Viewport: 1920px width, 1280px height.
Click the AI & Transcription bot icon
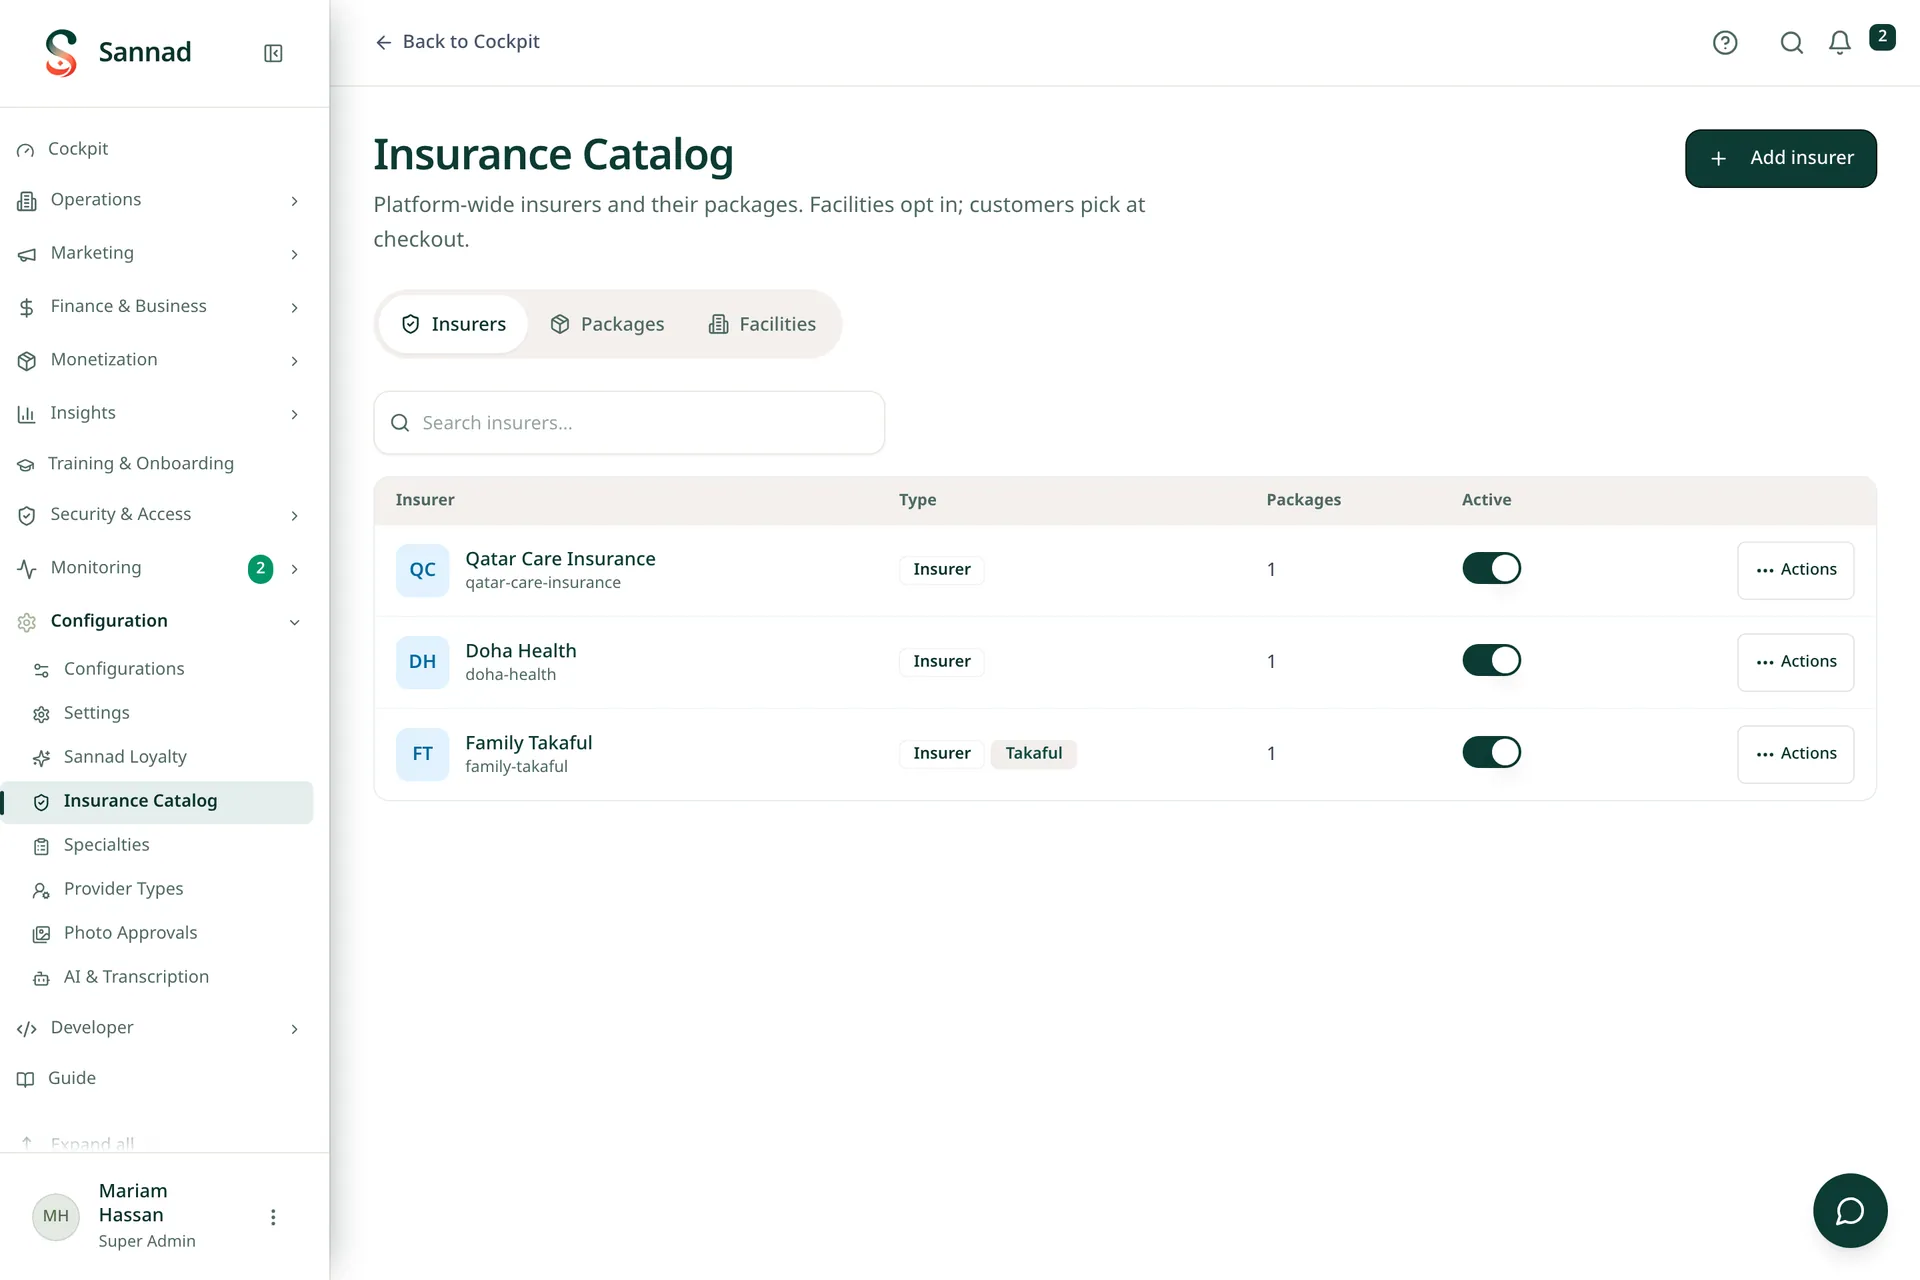[x=41, y=978]
